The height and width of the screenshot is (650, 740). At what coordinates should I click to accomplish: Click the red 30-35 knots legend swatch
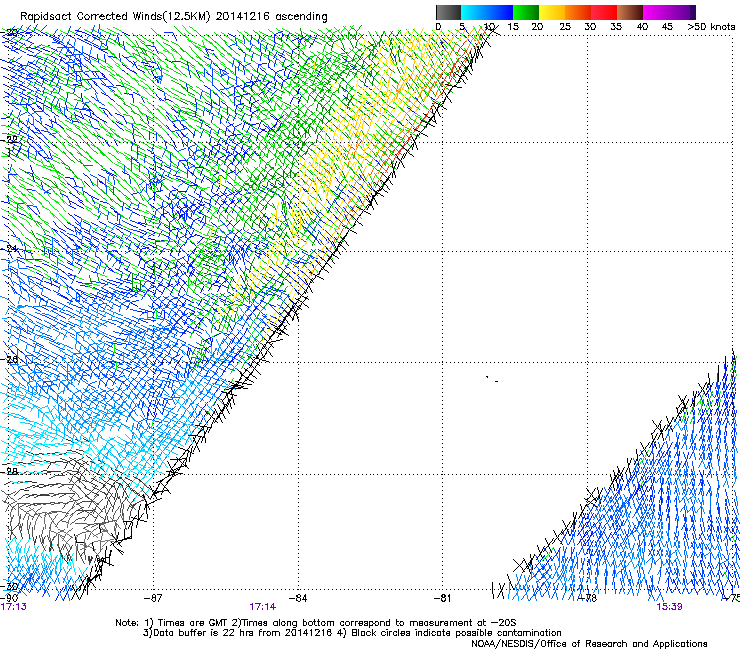(604, 12)
